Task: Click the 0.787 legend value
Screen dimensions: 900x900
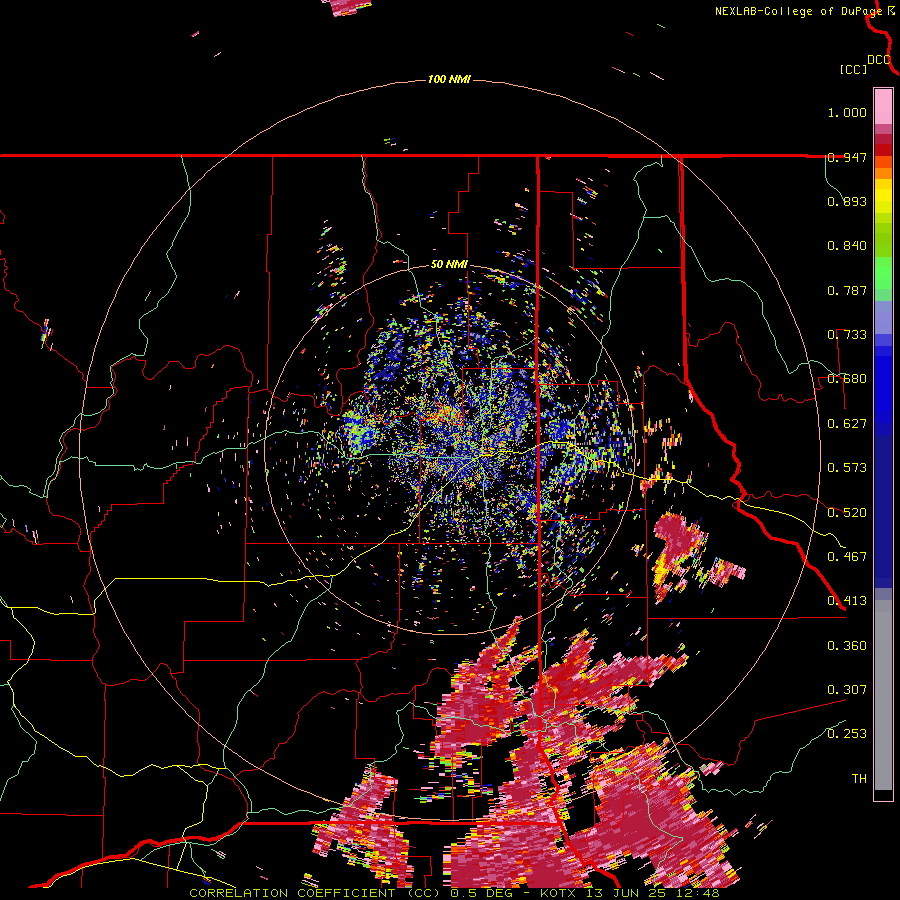Action: [x=847, y=290]
